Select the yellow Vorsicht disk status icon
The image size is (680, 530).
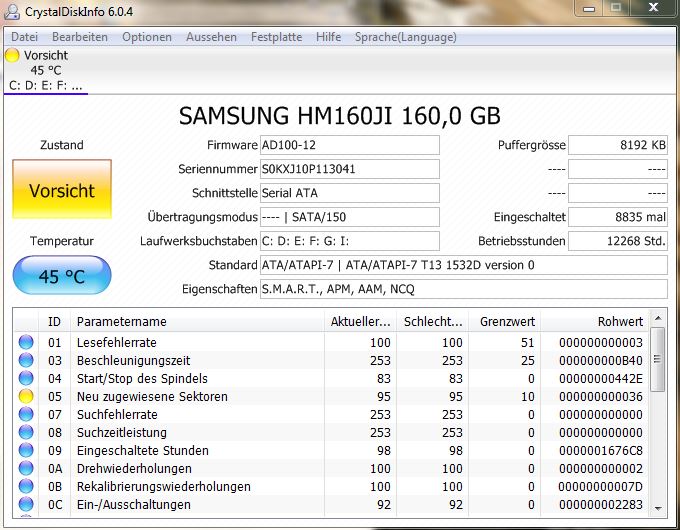[x=12, y=56]
